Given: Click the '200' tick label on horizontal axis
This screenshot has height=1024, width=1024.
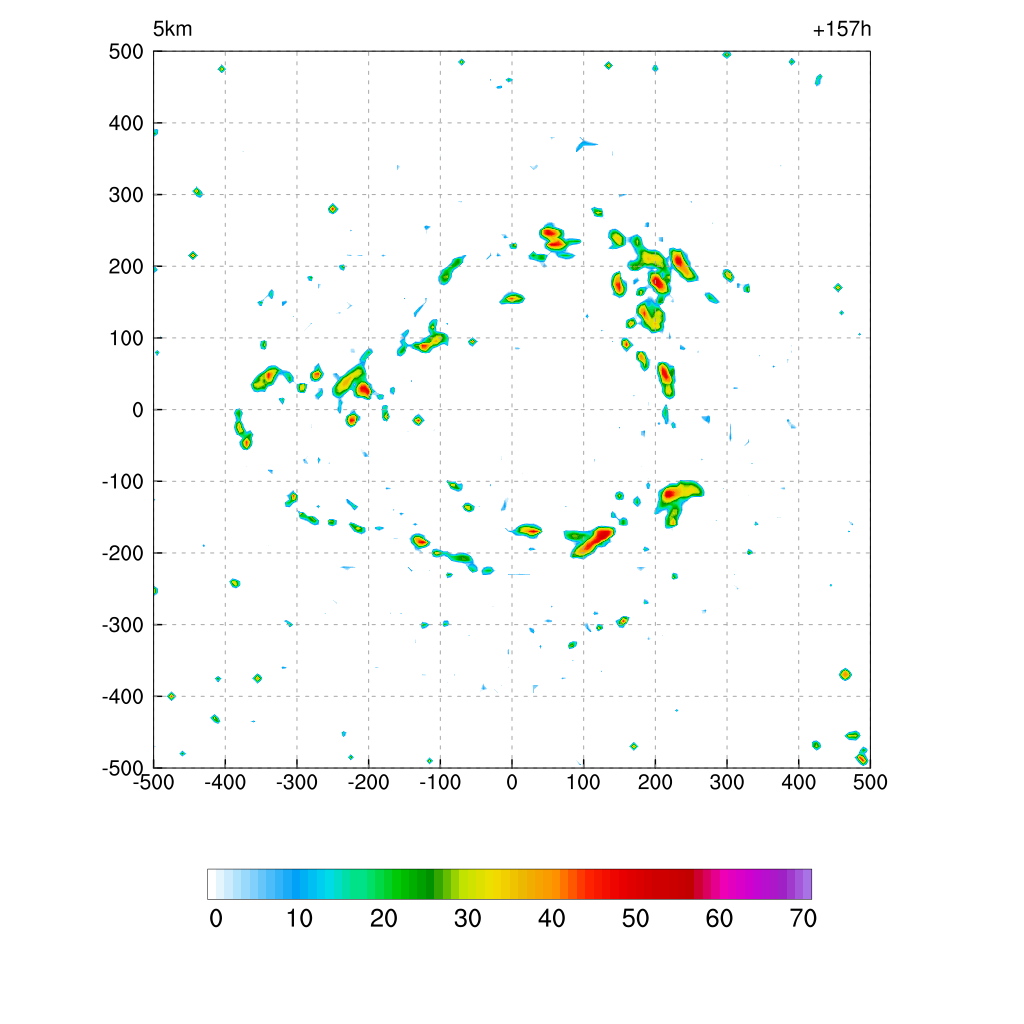Looking at the screenshot, I should pyautogui.click(x=655, y=782).
